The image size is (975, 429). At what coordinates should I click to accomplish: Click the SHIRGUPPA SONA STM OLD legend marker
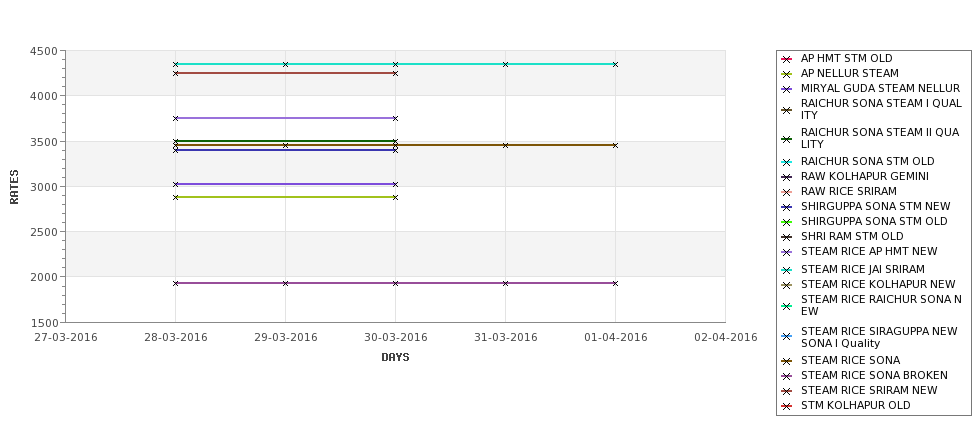click(787, 222)
